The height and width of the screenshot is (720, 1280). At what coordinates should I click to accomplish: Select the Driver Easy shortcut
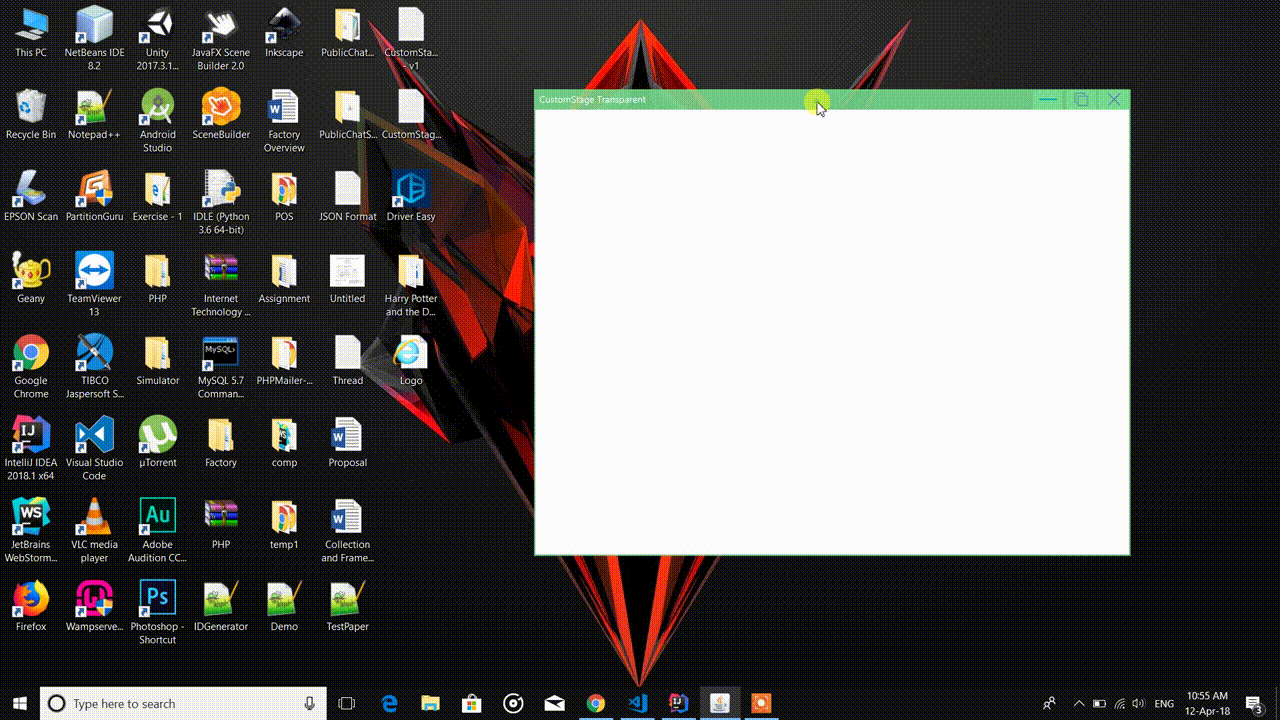coord(411,196)
